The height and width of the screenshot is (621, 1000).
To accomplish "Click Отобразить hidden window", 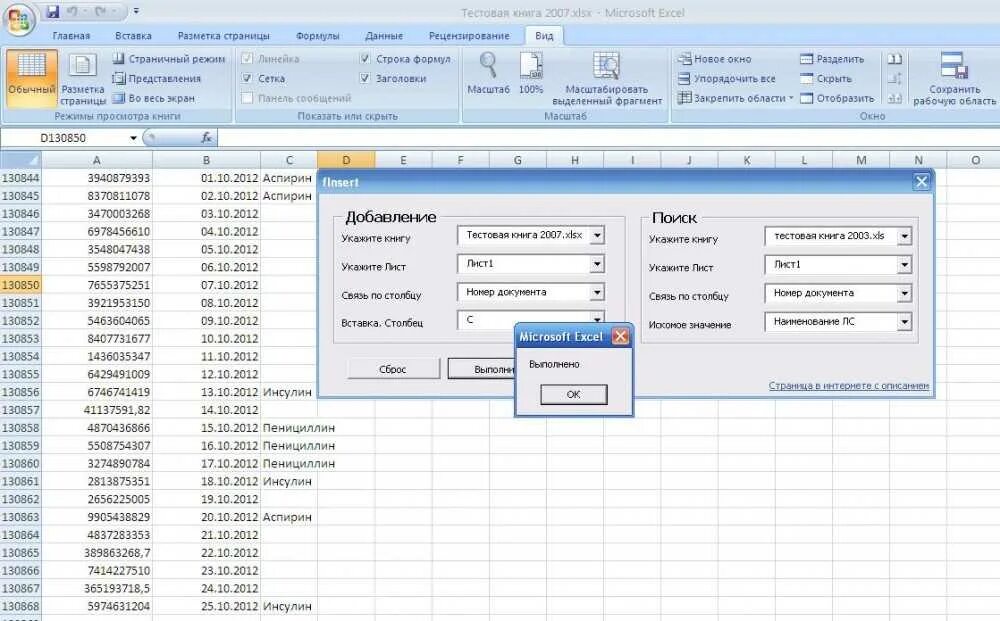I will point(837,98).
